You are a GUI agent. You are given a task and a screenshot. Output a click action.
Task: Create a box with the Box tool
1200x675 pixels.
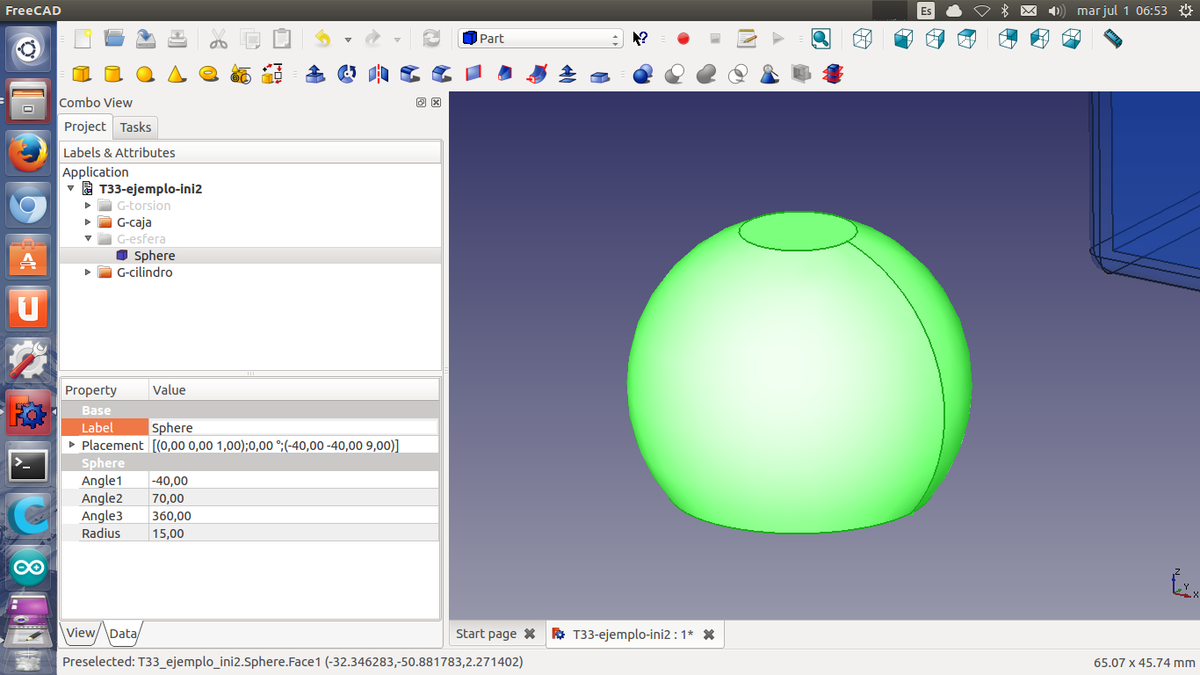tap(82, 74)
